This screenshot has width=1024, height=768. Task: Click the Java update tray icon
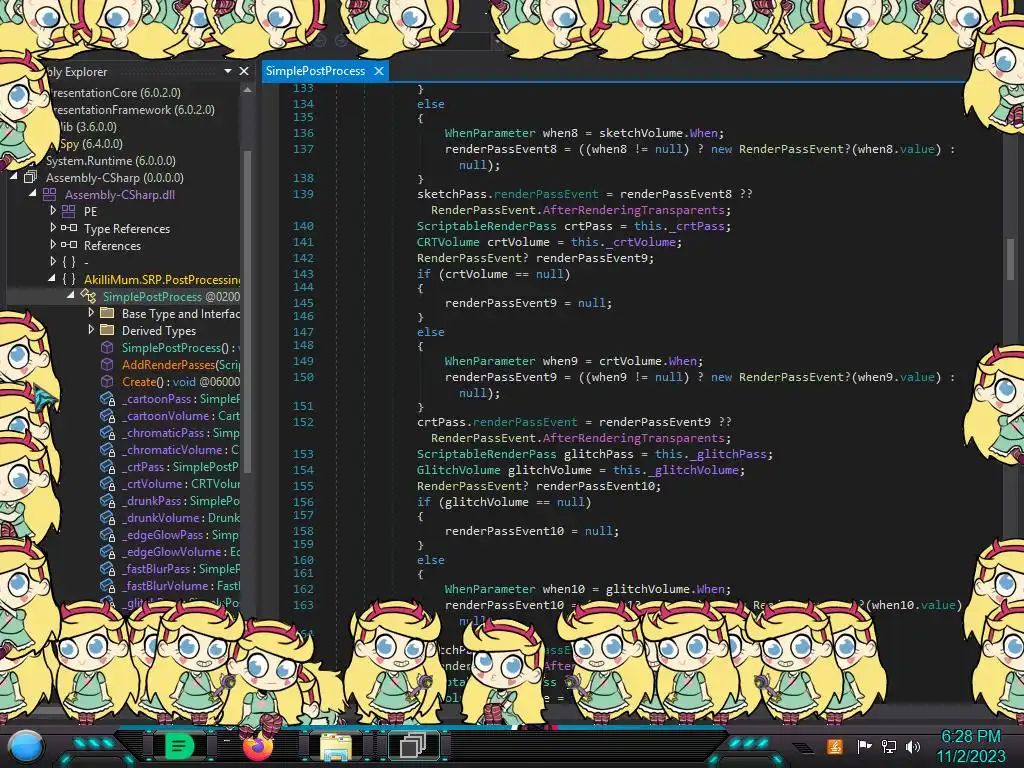[835, 746]
